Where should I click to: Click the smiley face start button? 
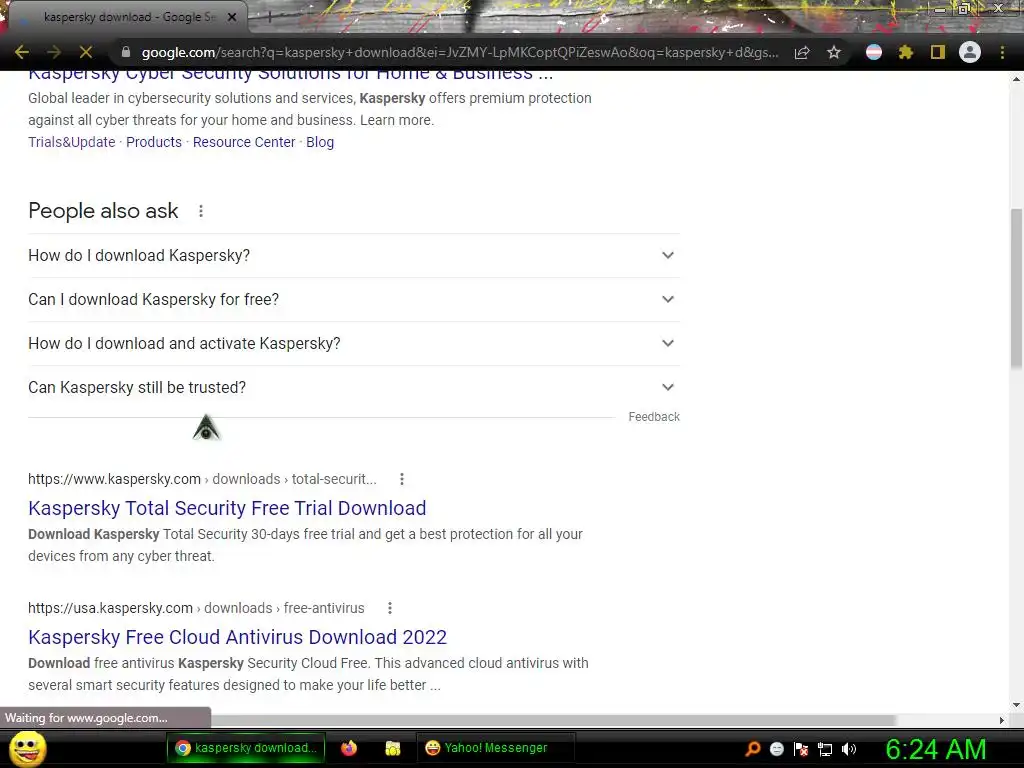[27, 748]
